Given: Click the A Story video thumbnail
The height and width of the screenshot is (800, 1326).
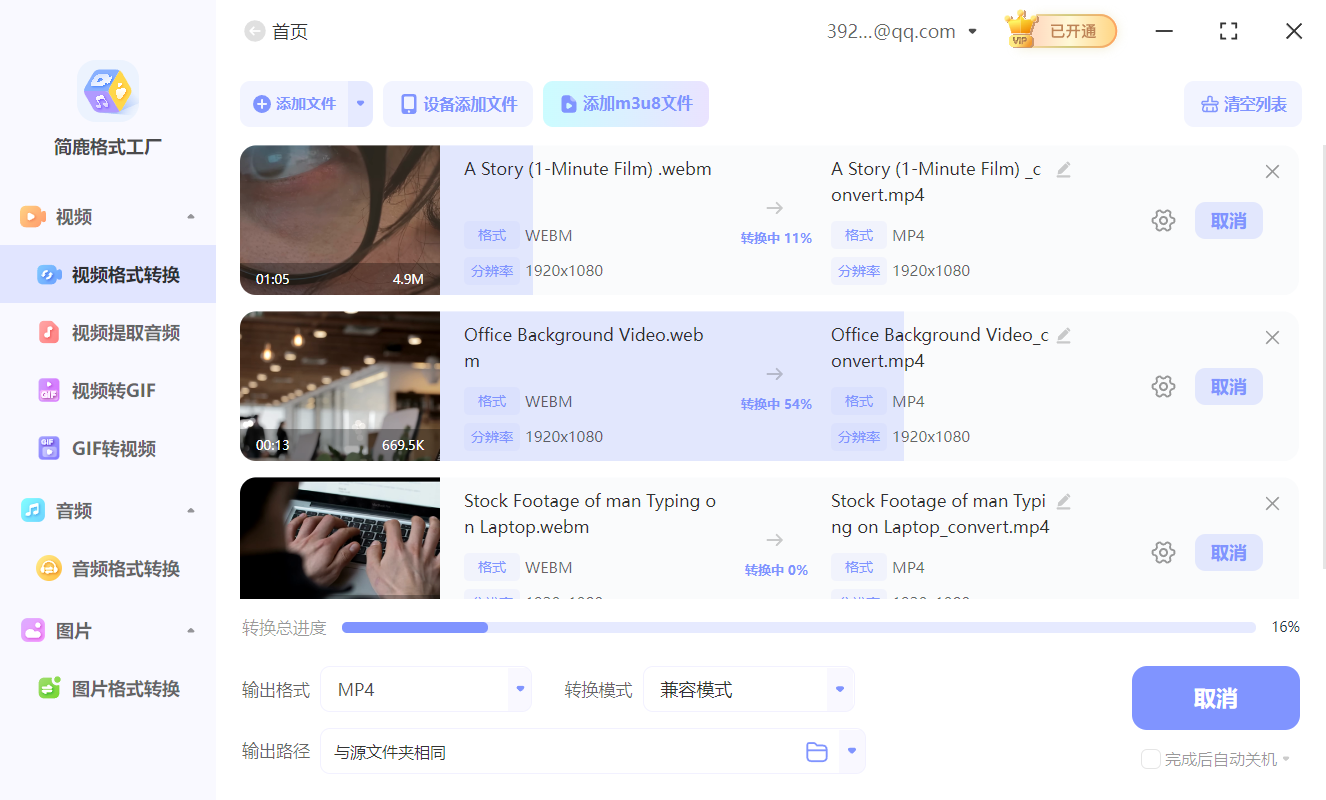Looking at the screenshot, I should click(340, 220).
